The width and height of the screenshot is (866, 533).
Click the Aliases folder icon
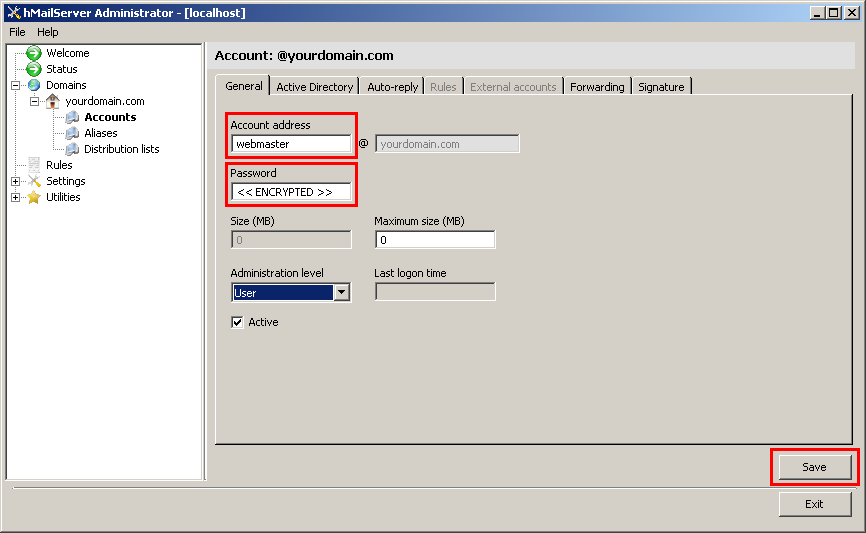click(x=72, y=133)
